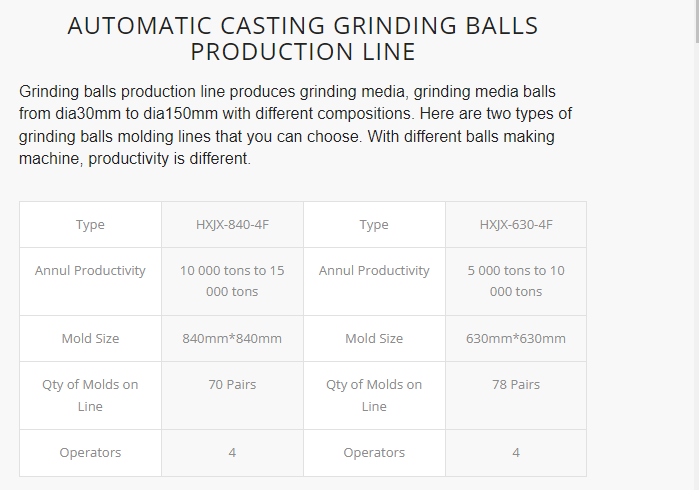Click the 70 Pairs cell
This screenshot has height=490, width=699.
(232, 395)
